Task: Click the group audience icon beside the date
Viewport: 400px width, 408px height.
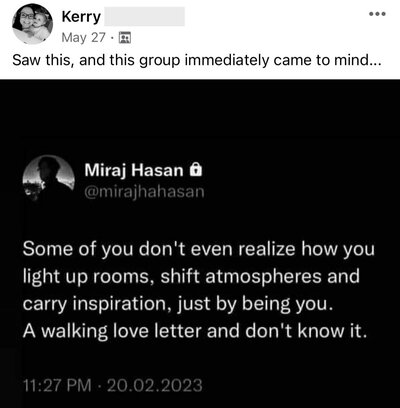Action: tap(125, 38)
